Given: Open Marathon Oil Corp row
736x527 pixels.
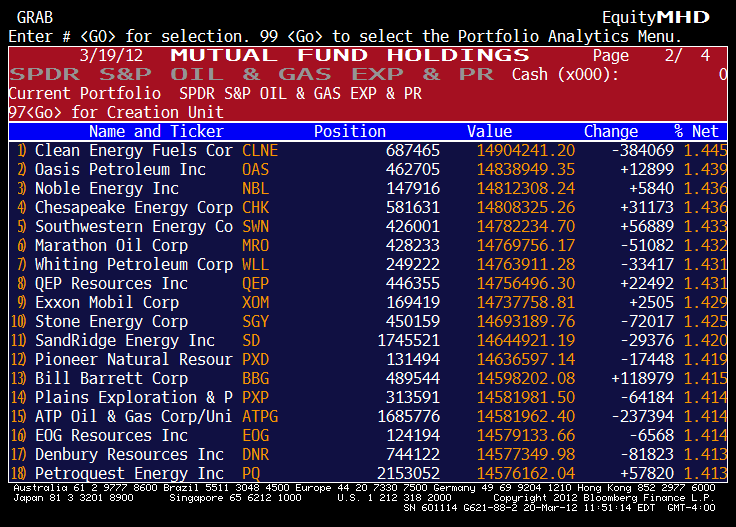Looking at the screenshot, I should click(x=368, y=245).
